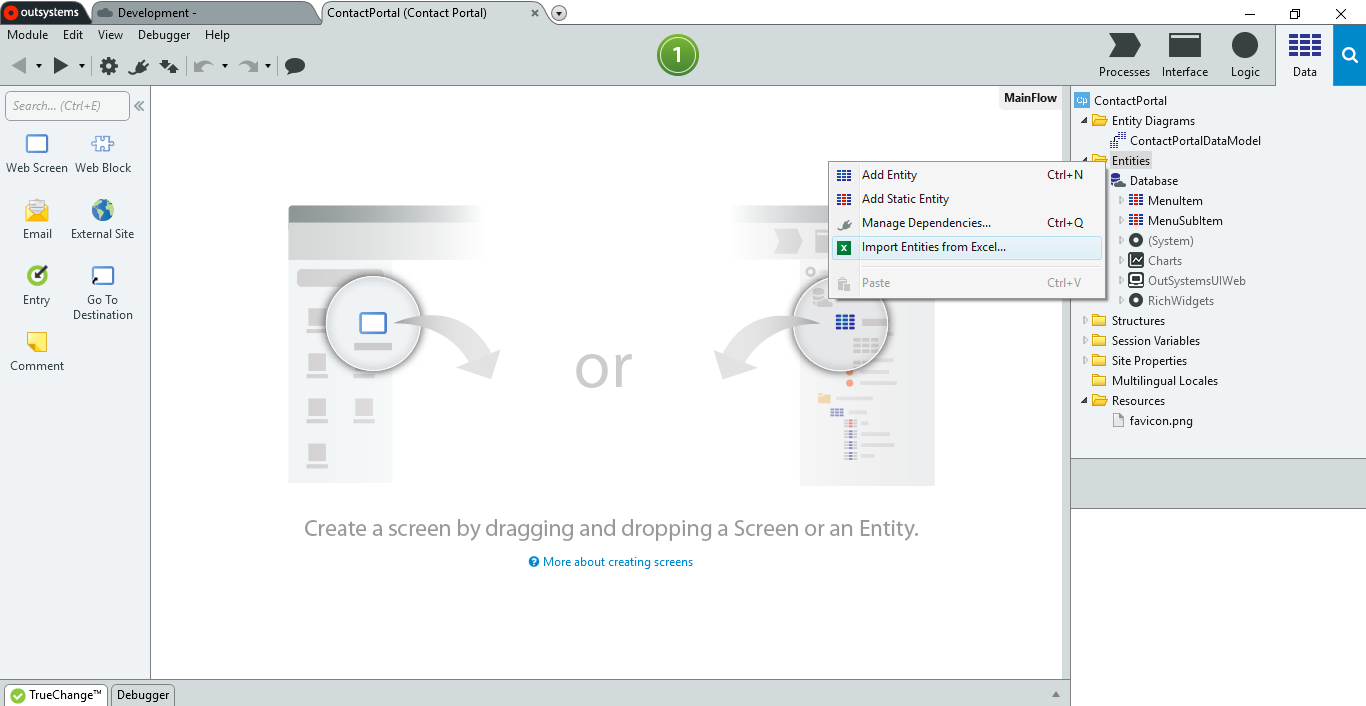
Task: Open the undo history dropdown arrow
Action: point(224,66)
